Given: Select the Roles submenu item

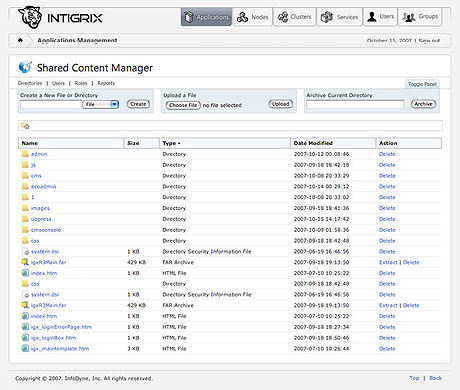Looking at the screenshot, I should tap(81, 83).
